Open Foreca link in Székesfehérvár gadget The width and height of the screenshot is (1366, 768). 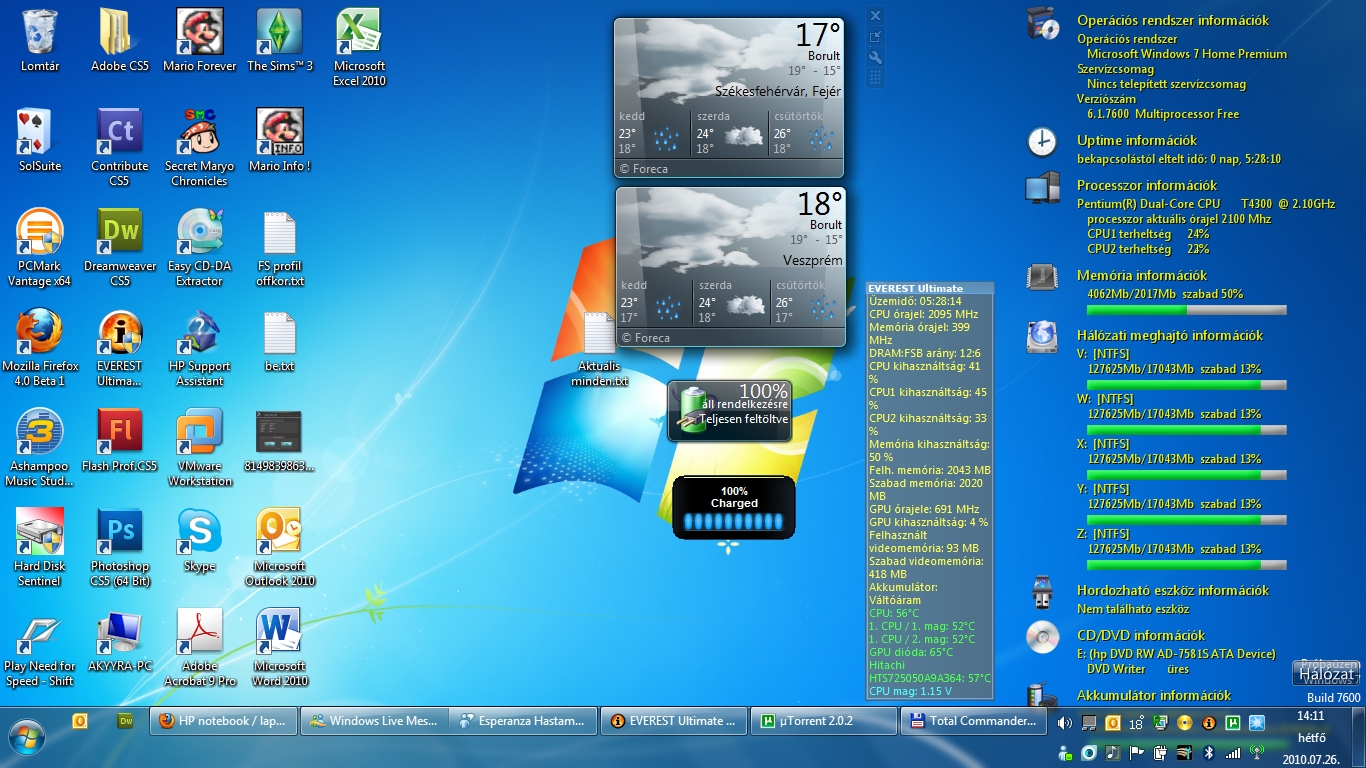coord(643,169)
